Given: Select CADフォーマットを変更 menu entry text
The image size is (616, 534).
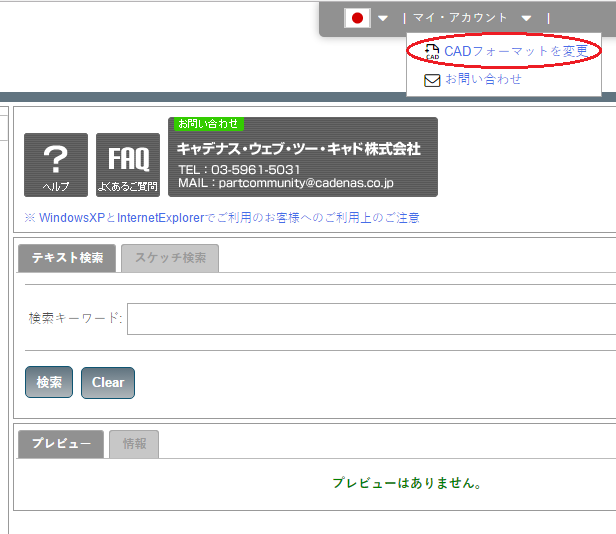Looking at the screenshot, I should tap(516, 51).
